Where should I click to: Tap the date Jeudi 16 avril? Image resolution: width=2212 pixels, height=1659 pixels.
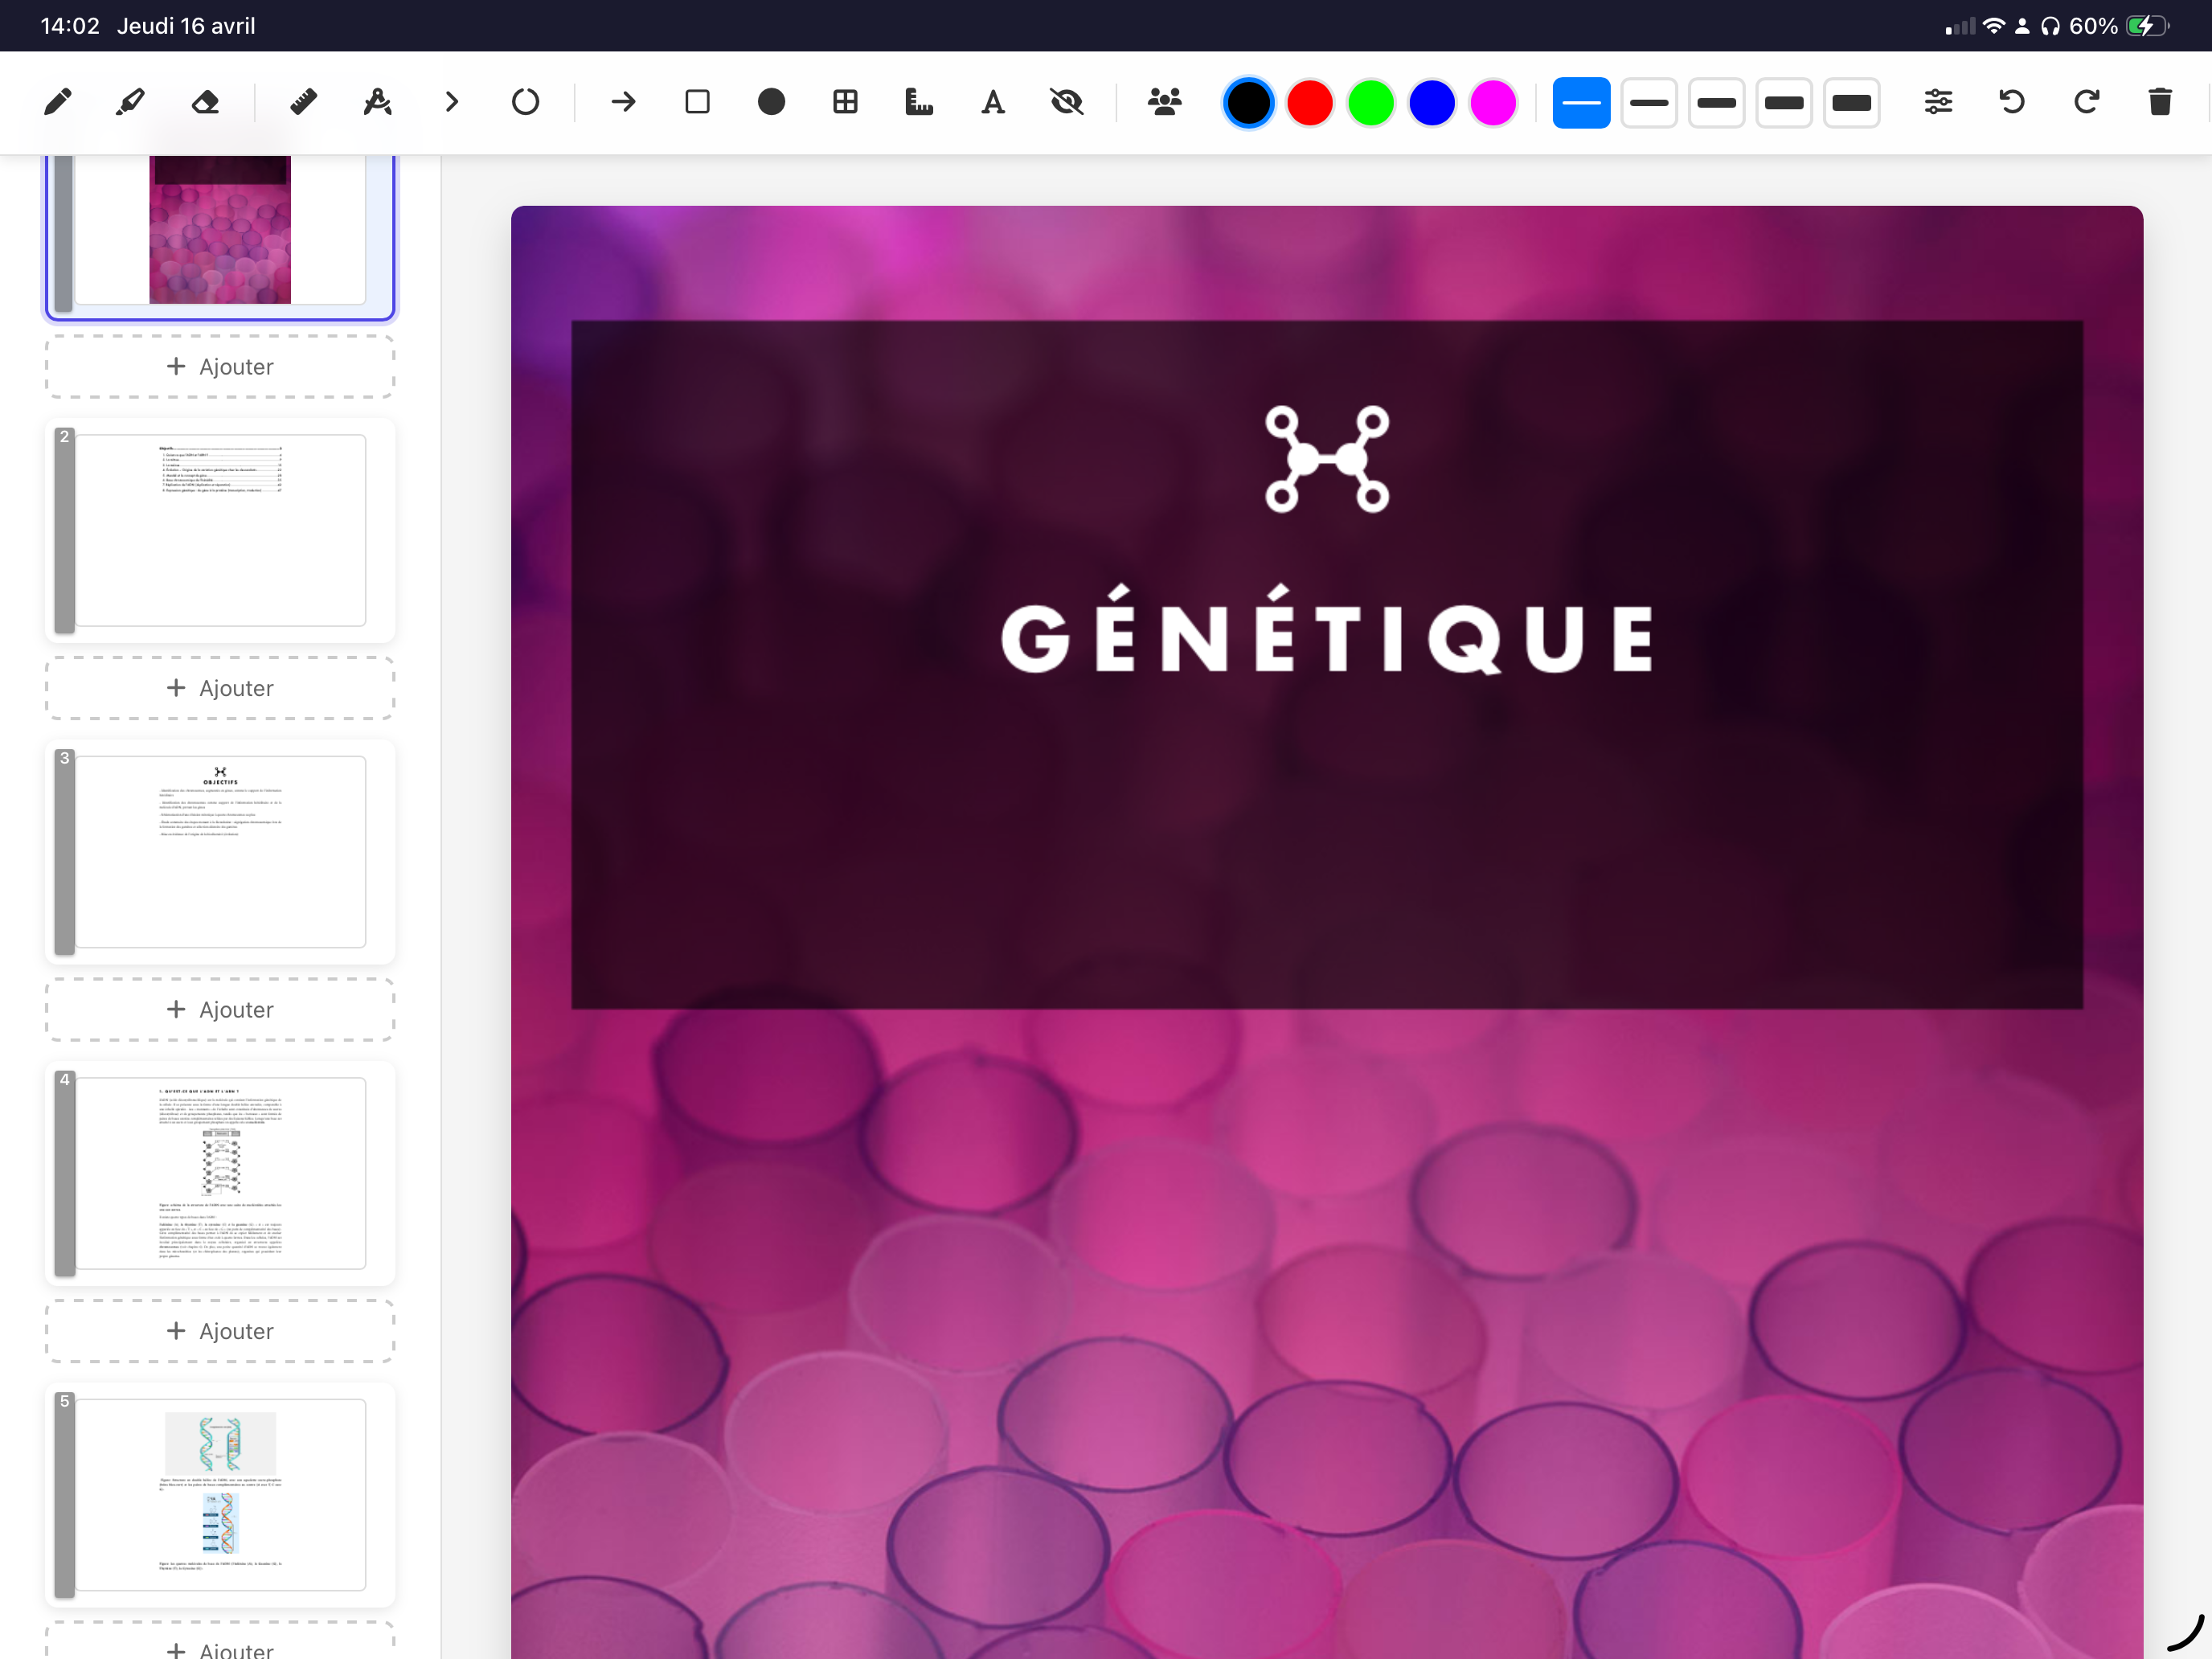click(x=186, y=26)
